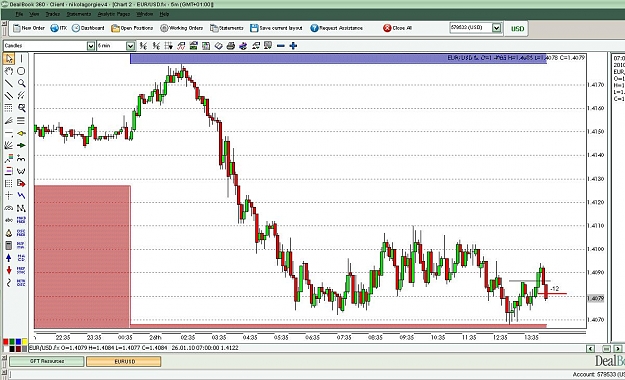The width and height of the screenshot is (625, 380).
Task: Show Open Positions
Action: click(132, 28)
